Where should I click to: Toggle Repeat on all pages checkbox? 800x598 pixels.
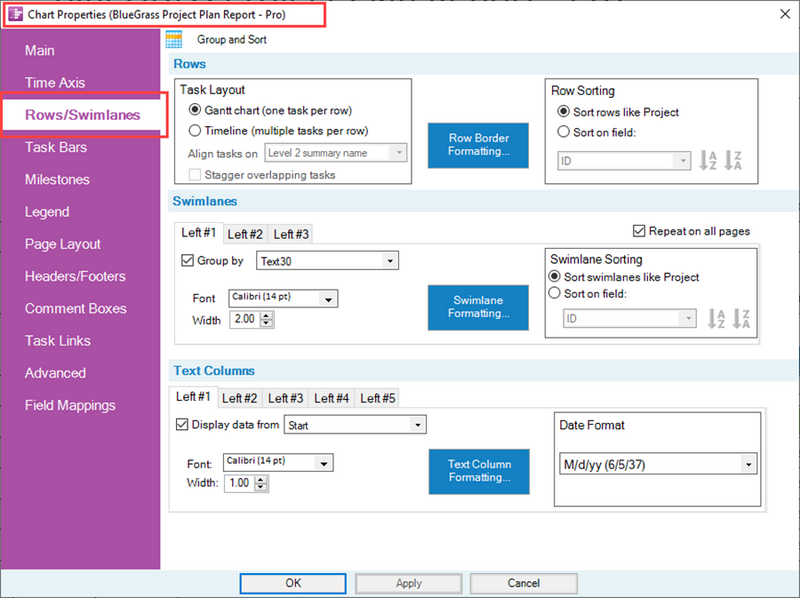[x=639, y=231]
